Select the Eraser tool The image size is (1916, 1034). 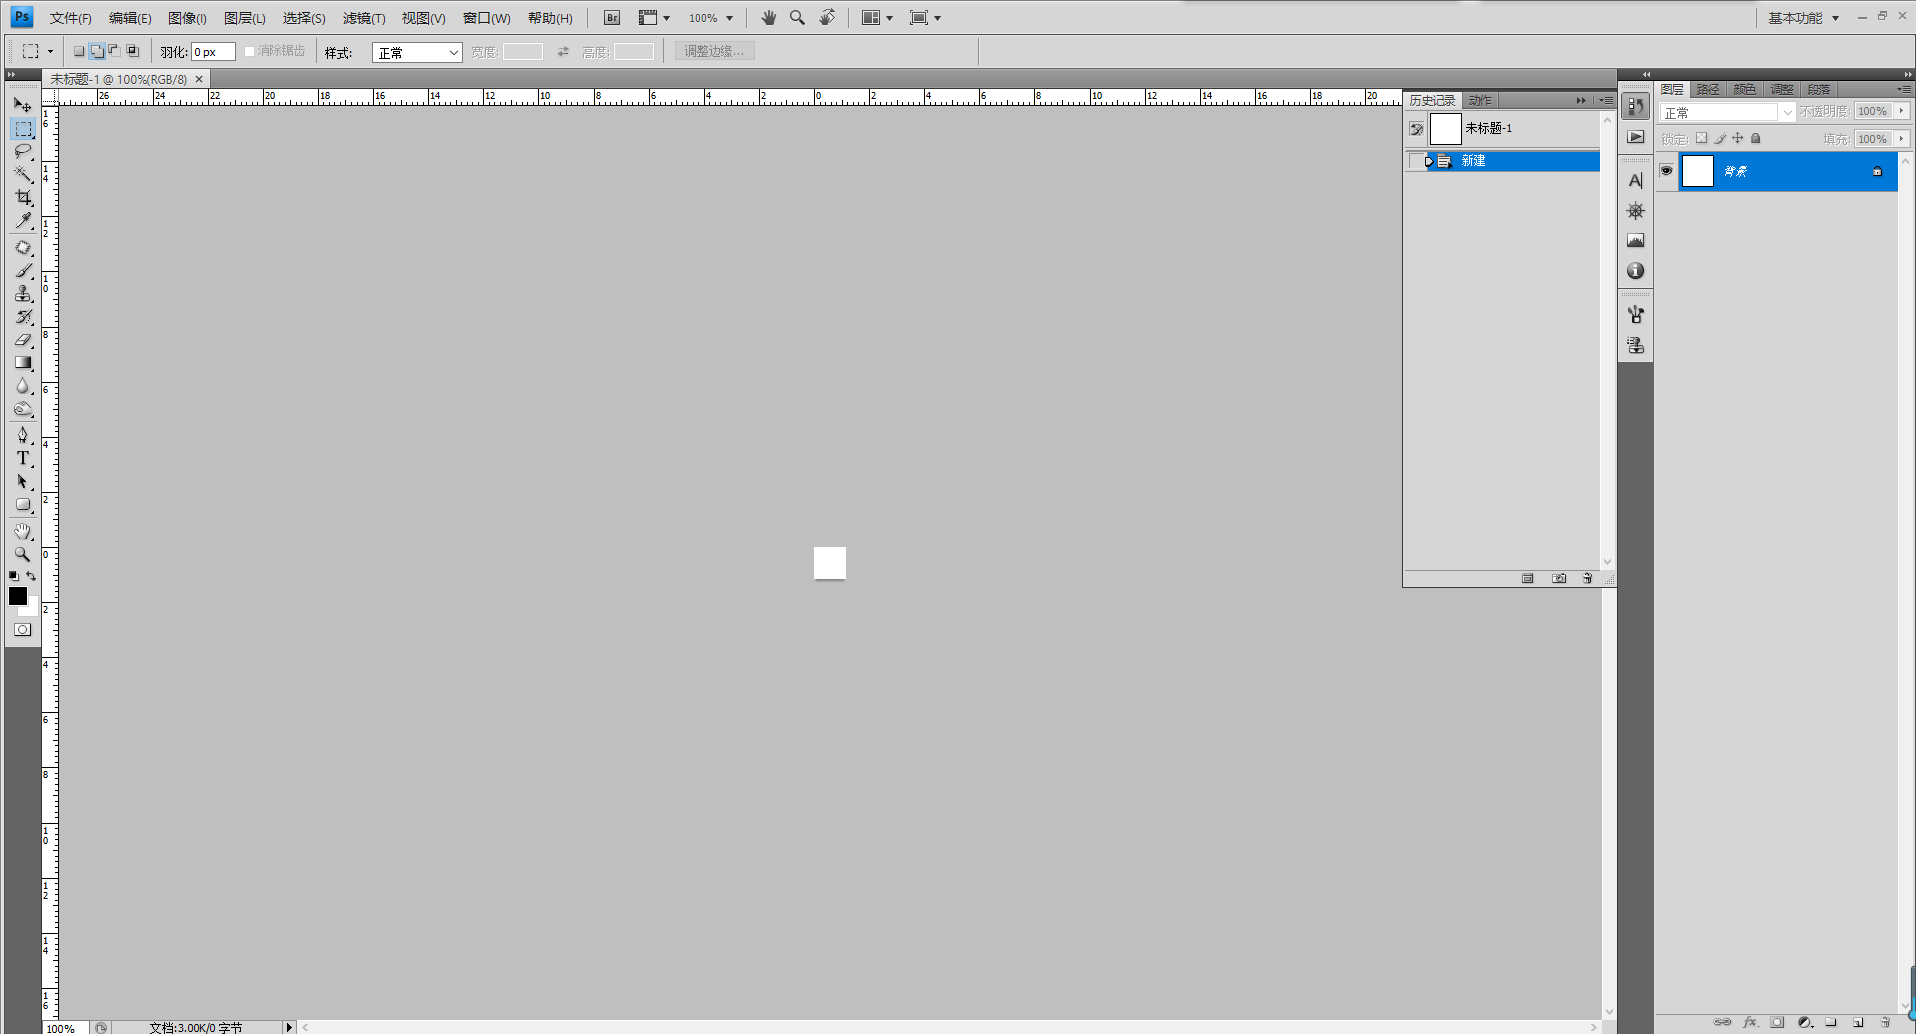(x=23, y=340)
